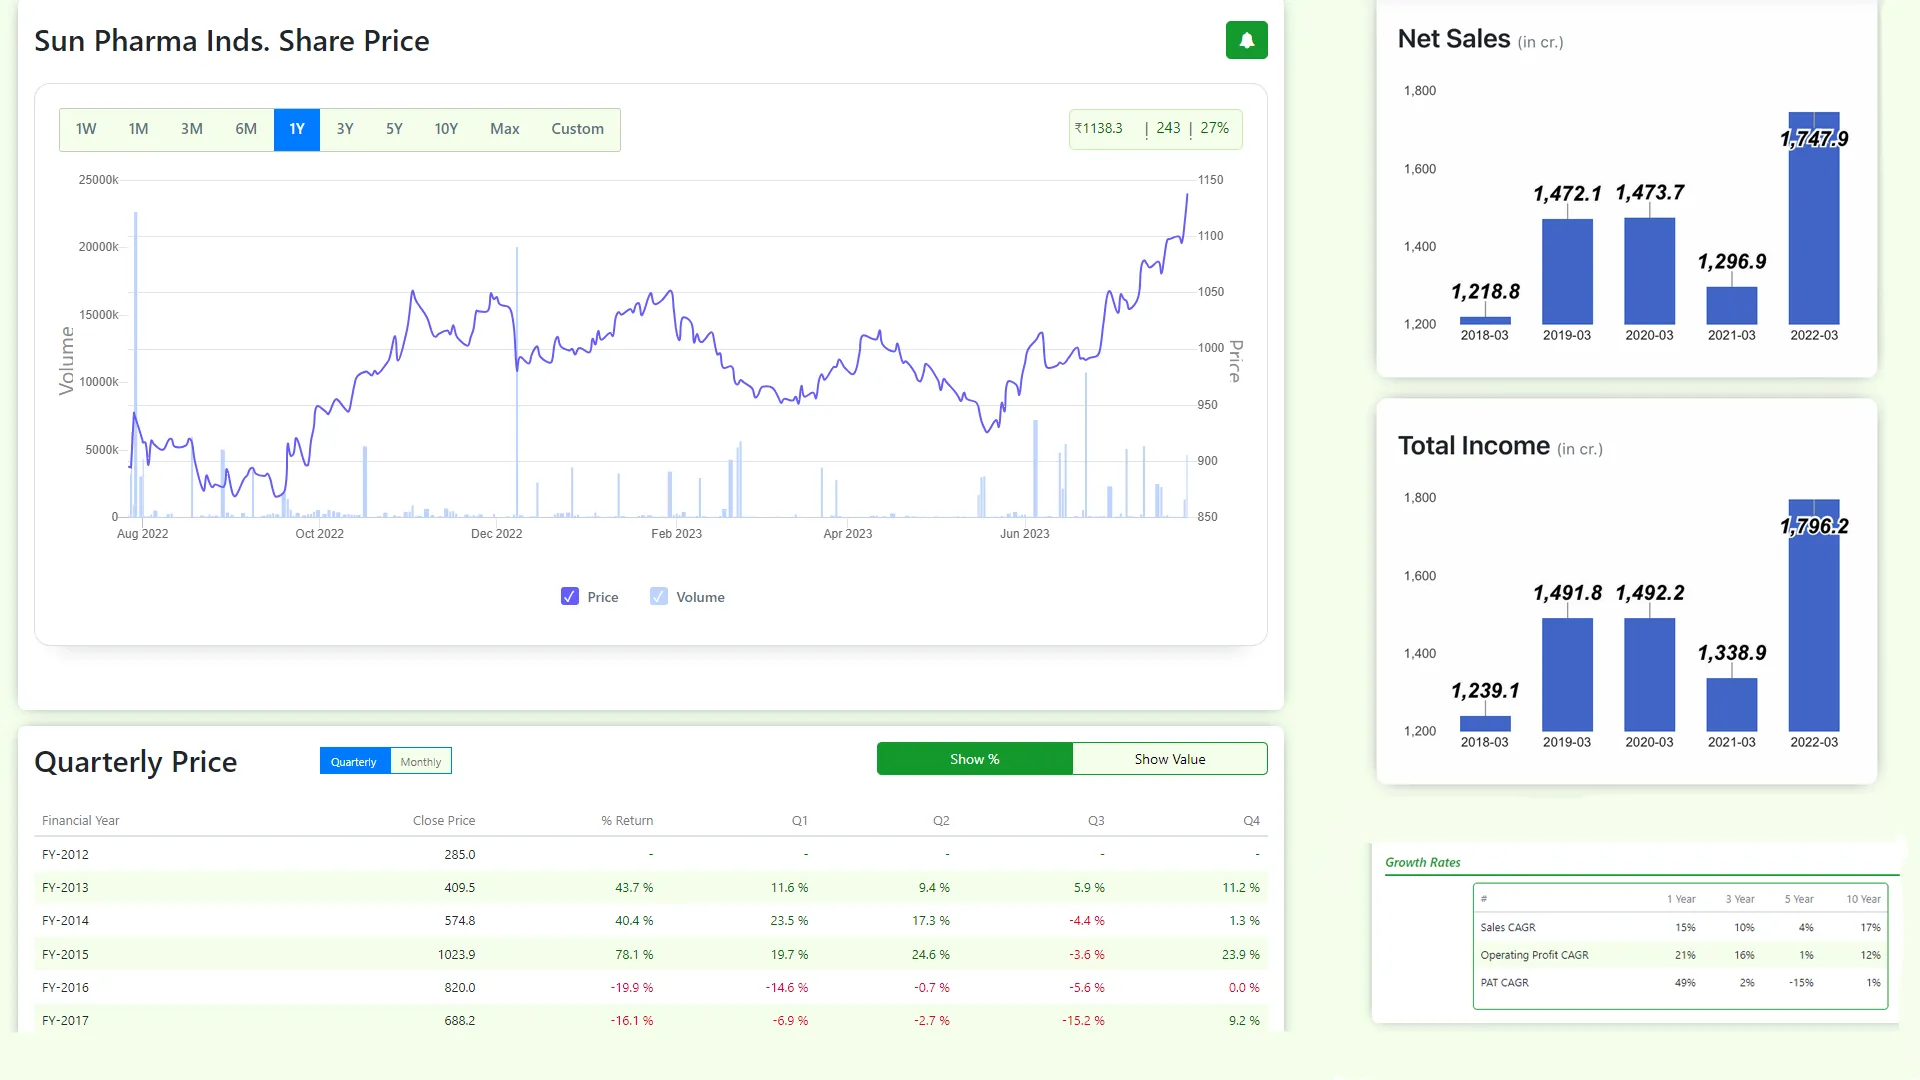This screenshot has width=1920, height=1080.
Task: Click PAT CAGR 1 Year value 49%
Action: pos(1685,983)
